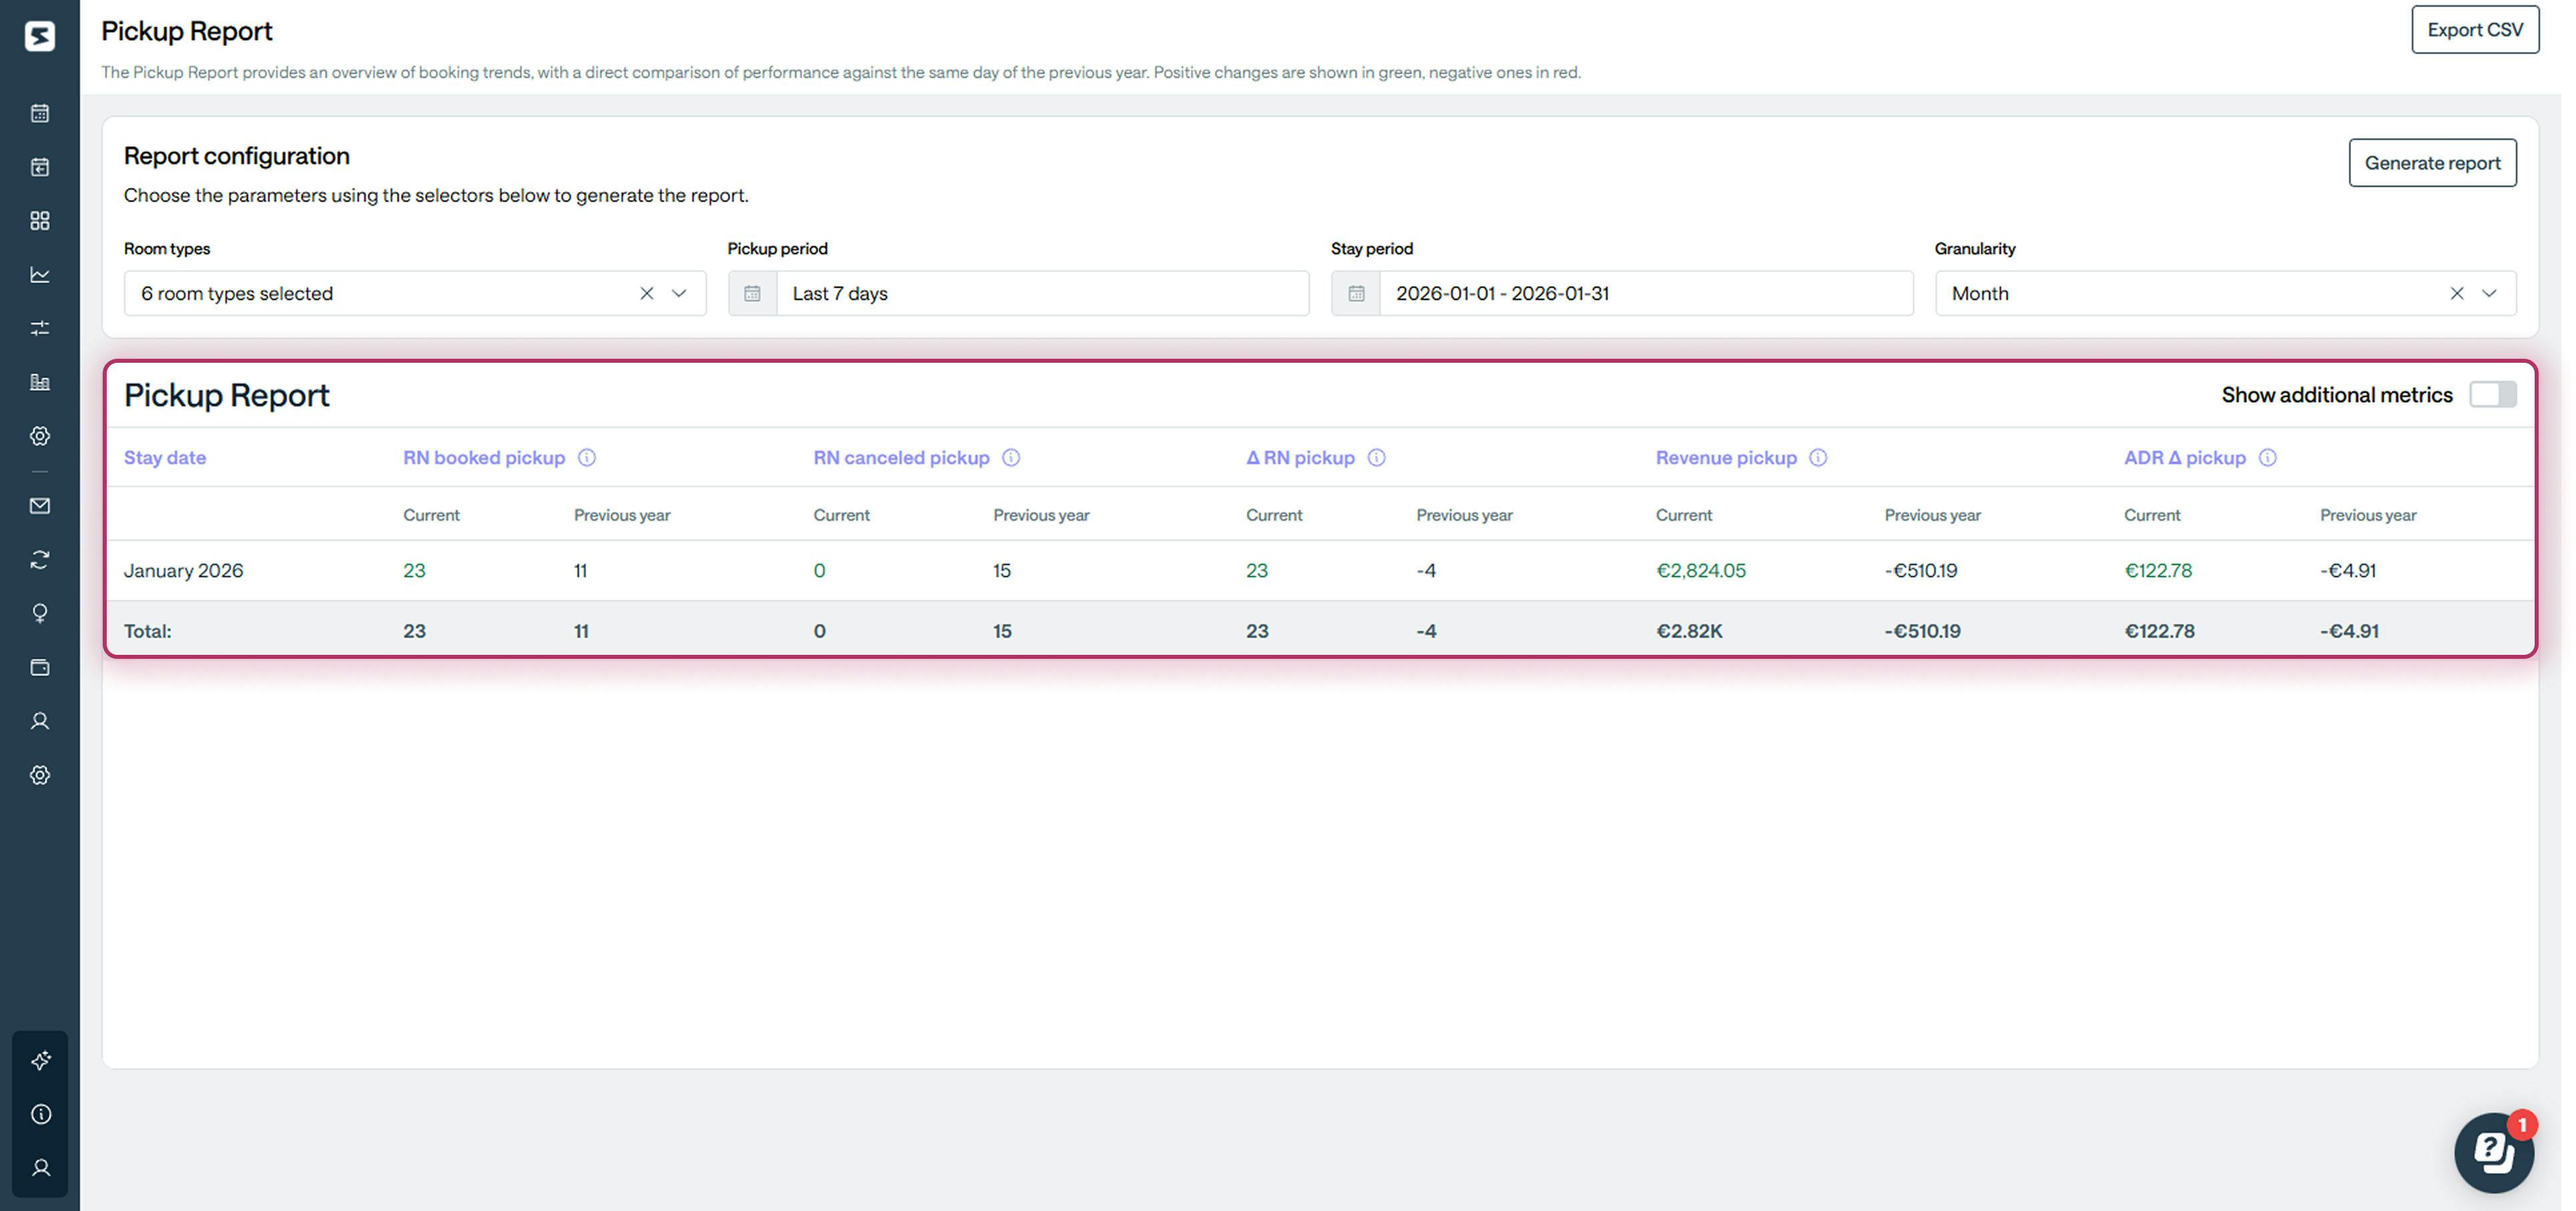
Task: Click the sync arrows sidebar icon
Action: coord(40,560)
